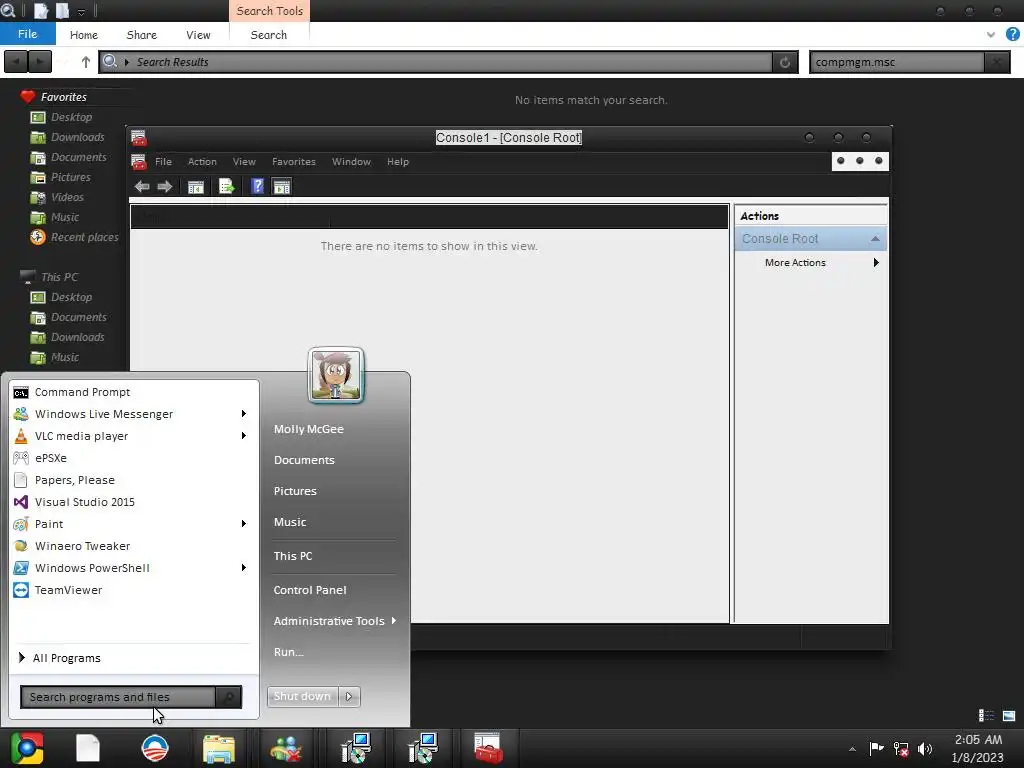Open the Shut down options arrow
Image resolution: width=1024 pixels, height=768 pixels.
pos(349,697)
